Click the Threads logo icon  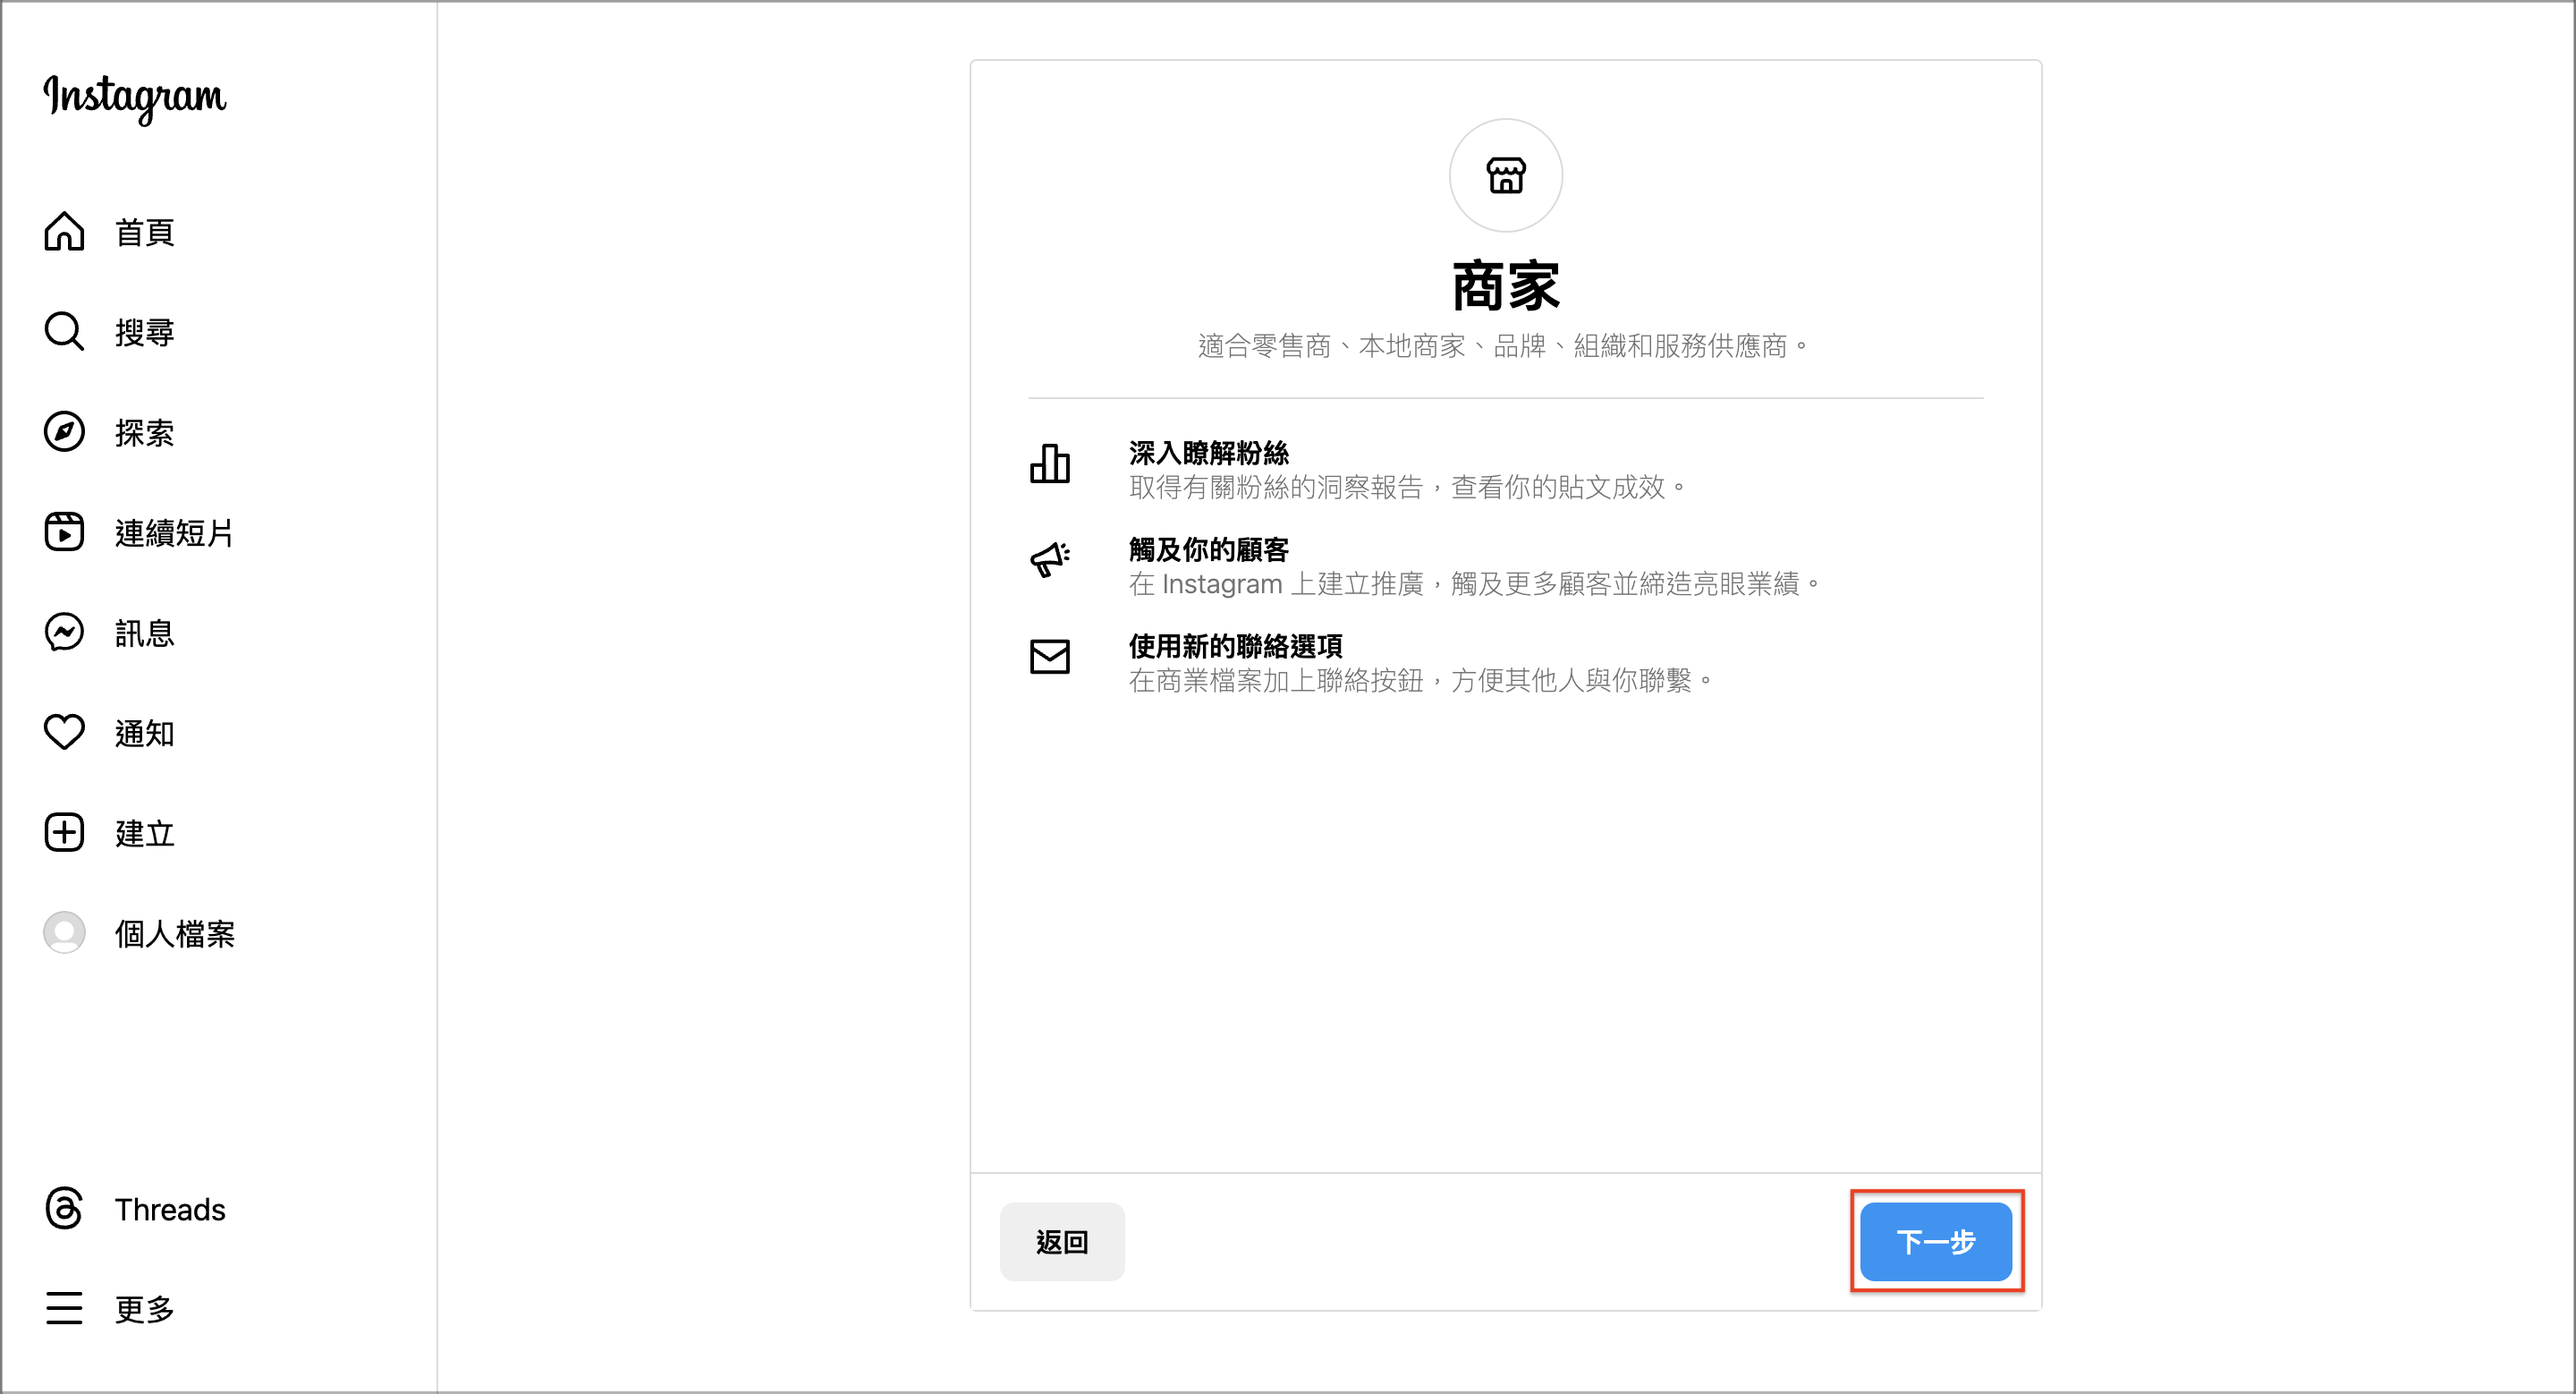64,1208
